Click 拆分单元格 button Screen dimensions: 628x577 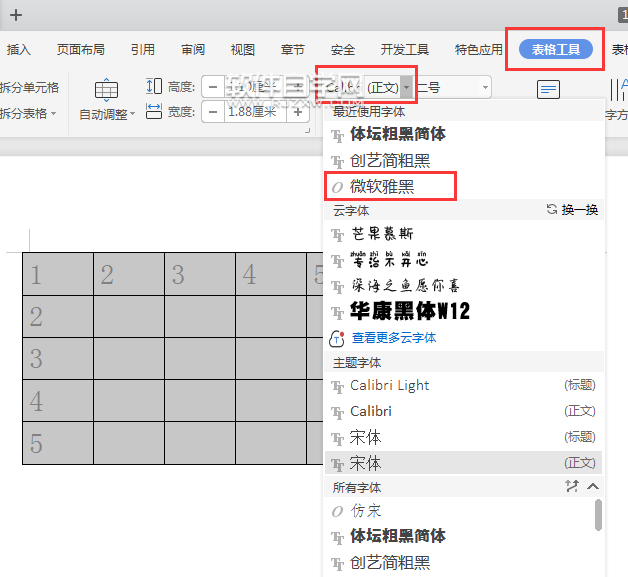(30, 88)
